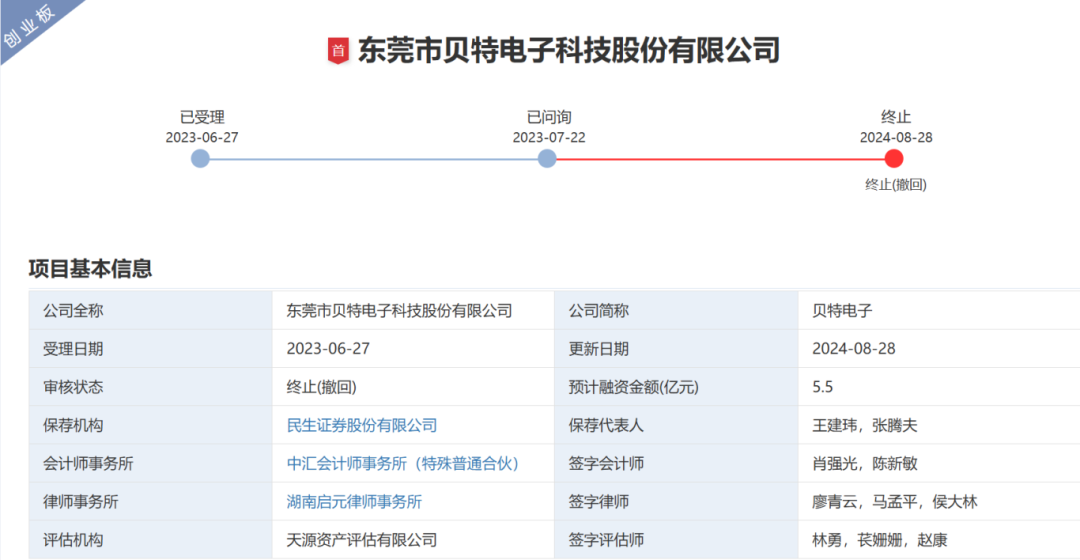
Task: Click the red 首 badge icon beside title
Action: (x=339, y=51)
